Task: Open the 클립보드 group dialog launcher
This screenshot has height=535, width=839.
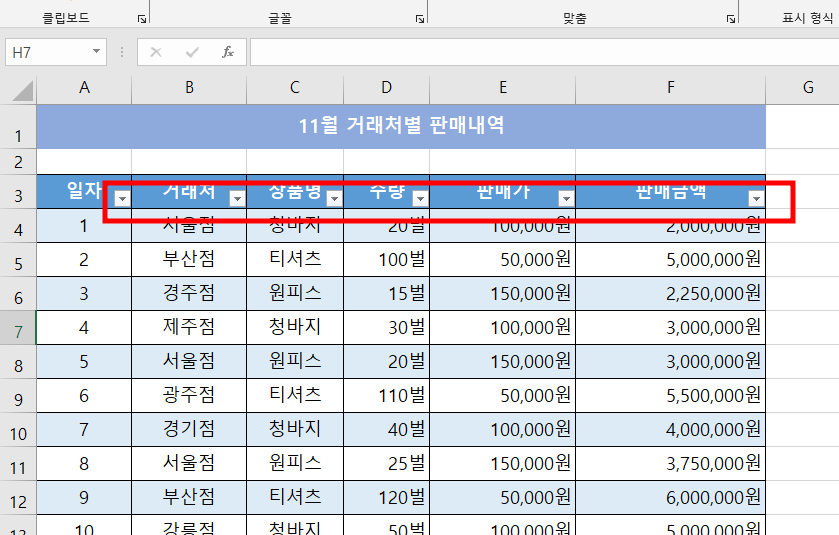Action: coord(142,19)
